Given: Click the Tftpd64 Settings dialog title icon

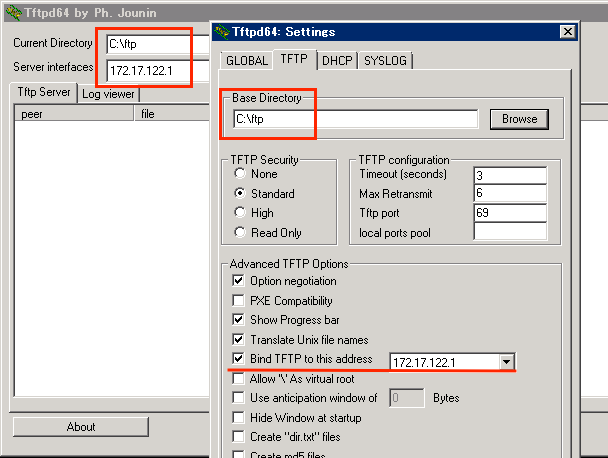Looking at the screenshot, I should click(x=222, y=32).
